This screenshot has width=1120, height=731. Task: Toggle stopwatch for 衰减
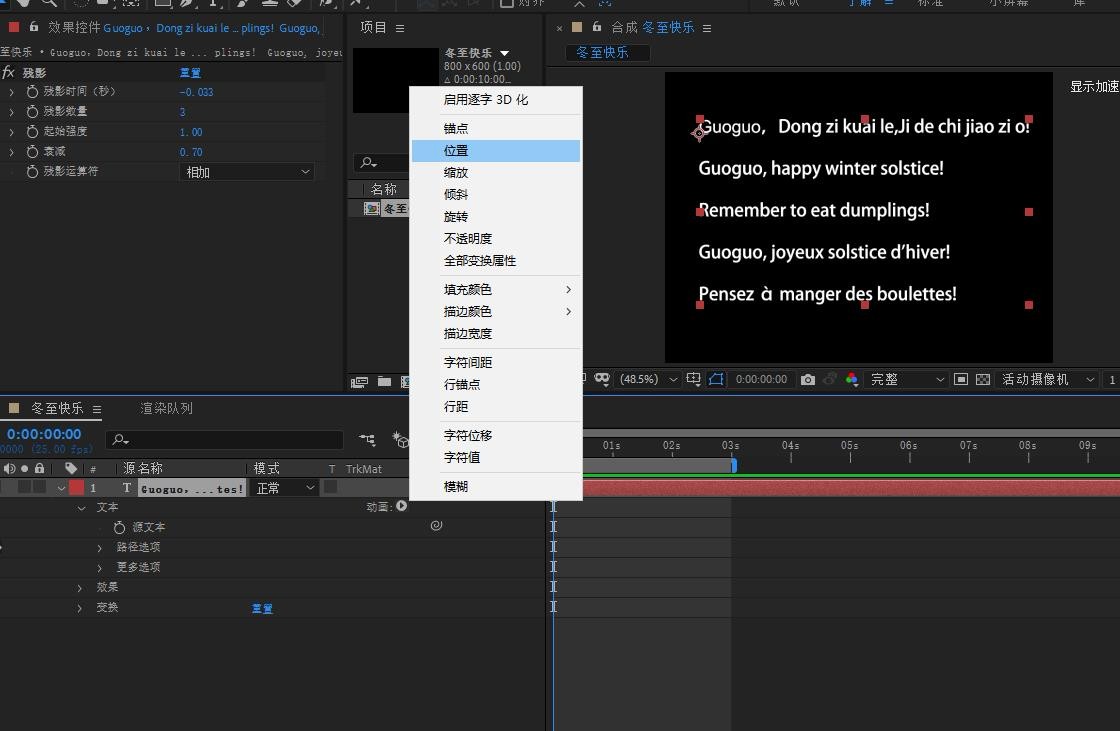pyautogui.click(x=32, y=151)
